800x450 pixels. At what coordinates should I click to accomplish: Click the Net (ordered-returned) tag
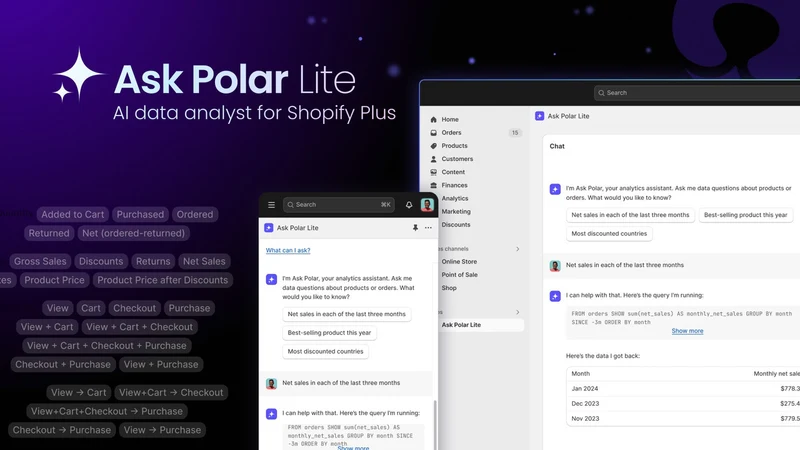click(x=134, y=233)
